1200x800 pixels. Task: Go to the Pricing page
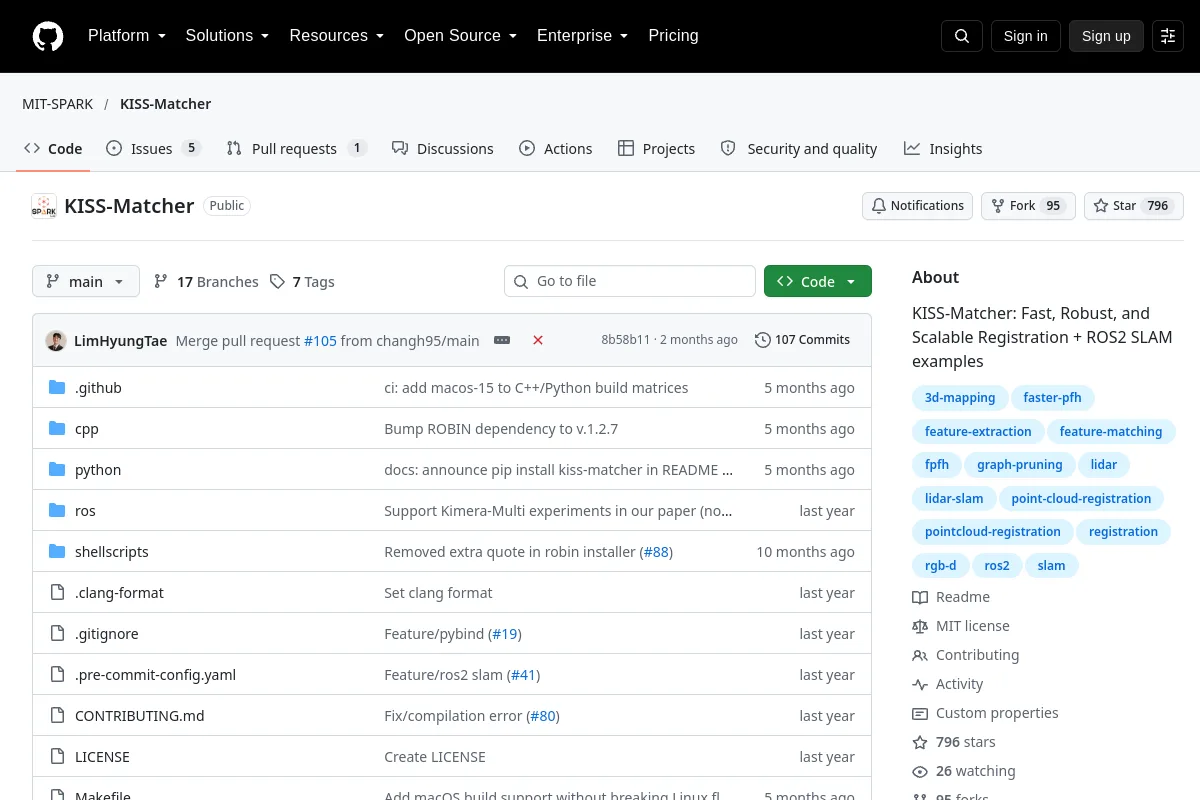tap(673, 36)
